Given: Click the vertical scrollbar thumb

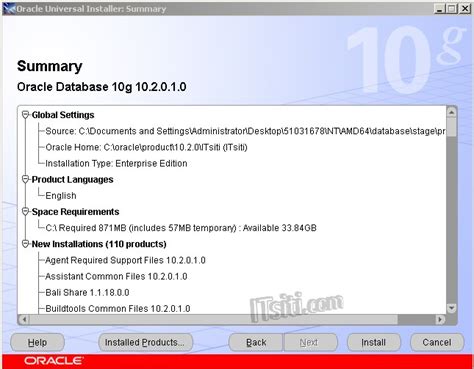Looking at the screenshot, I should [451, 127].
